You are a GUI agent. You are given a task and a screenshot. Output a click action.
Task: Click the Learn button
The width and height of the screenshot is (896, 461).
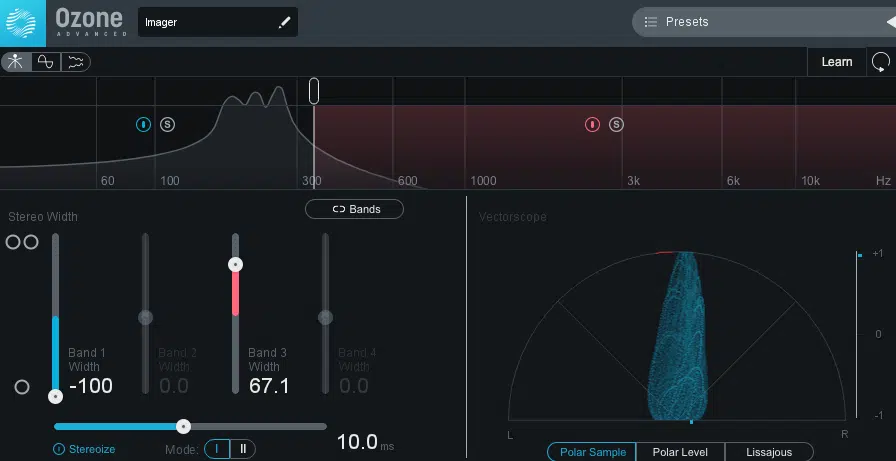pyautogui.click(x=837, y=62)
